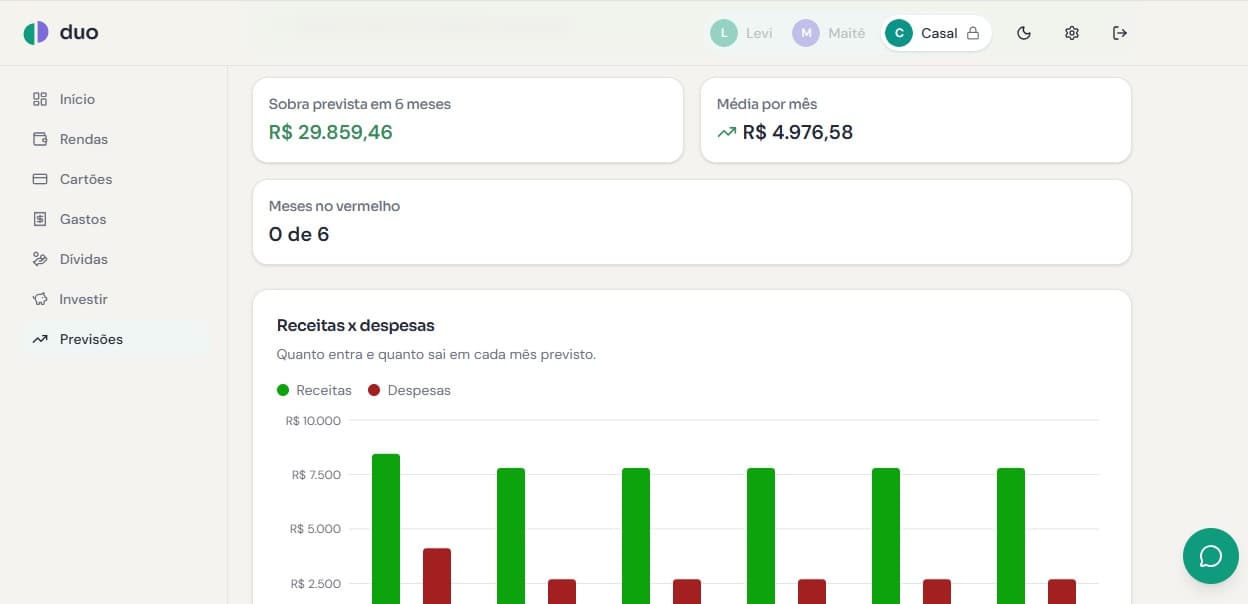The width and height of the screenshot is (1248, 604).
Task: Toggle dark mode with moon icon
Action: (1024, 33)
